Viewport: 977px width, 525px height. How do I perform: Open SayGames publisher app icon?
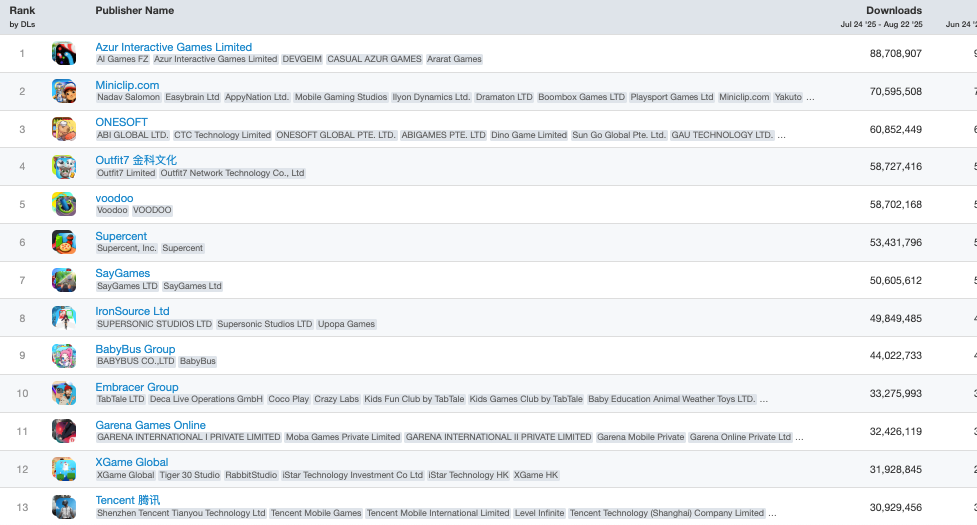tap(64, 280)
